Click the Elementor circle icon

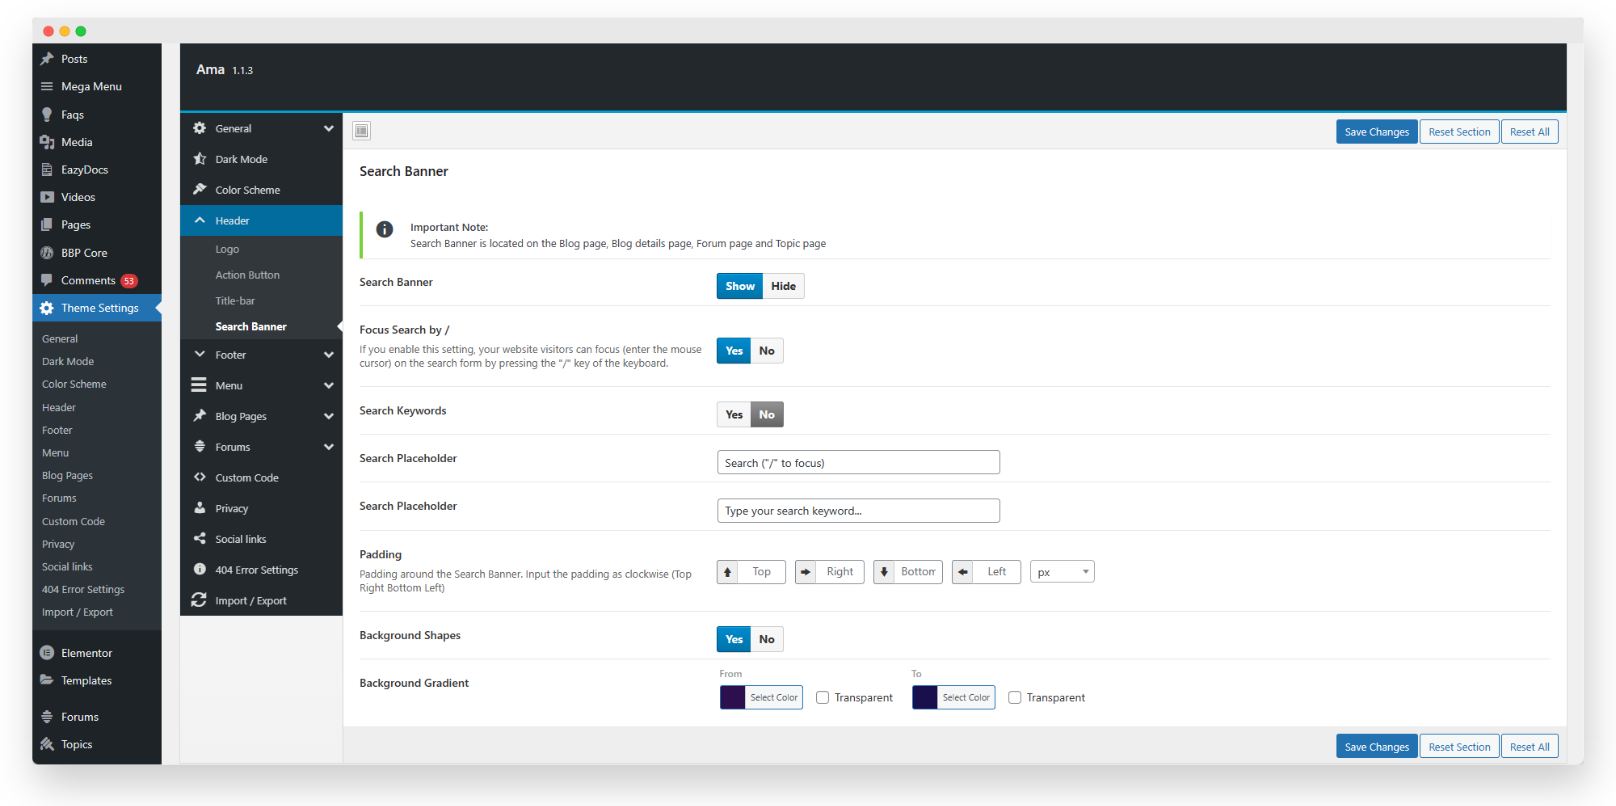[47, 653]
